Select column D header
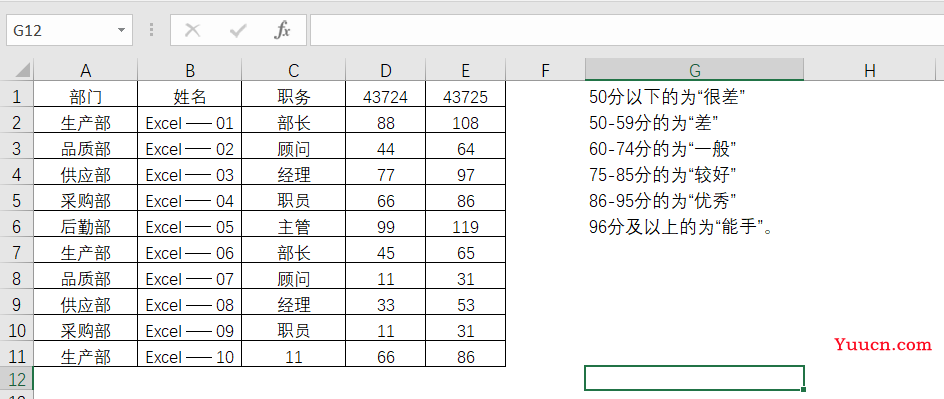944x399 pixels. pyautogui.click(x=386, y=70)
